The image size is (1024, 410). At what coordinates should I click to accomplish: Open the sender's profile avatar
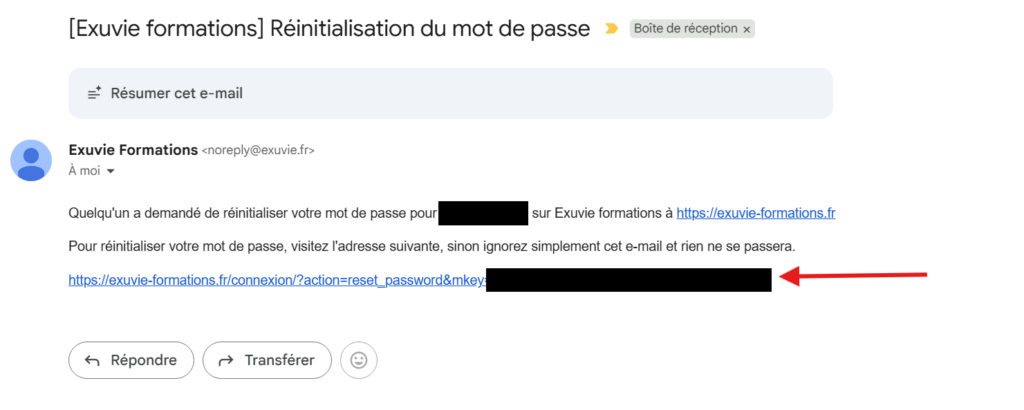[x=31, y=160]
